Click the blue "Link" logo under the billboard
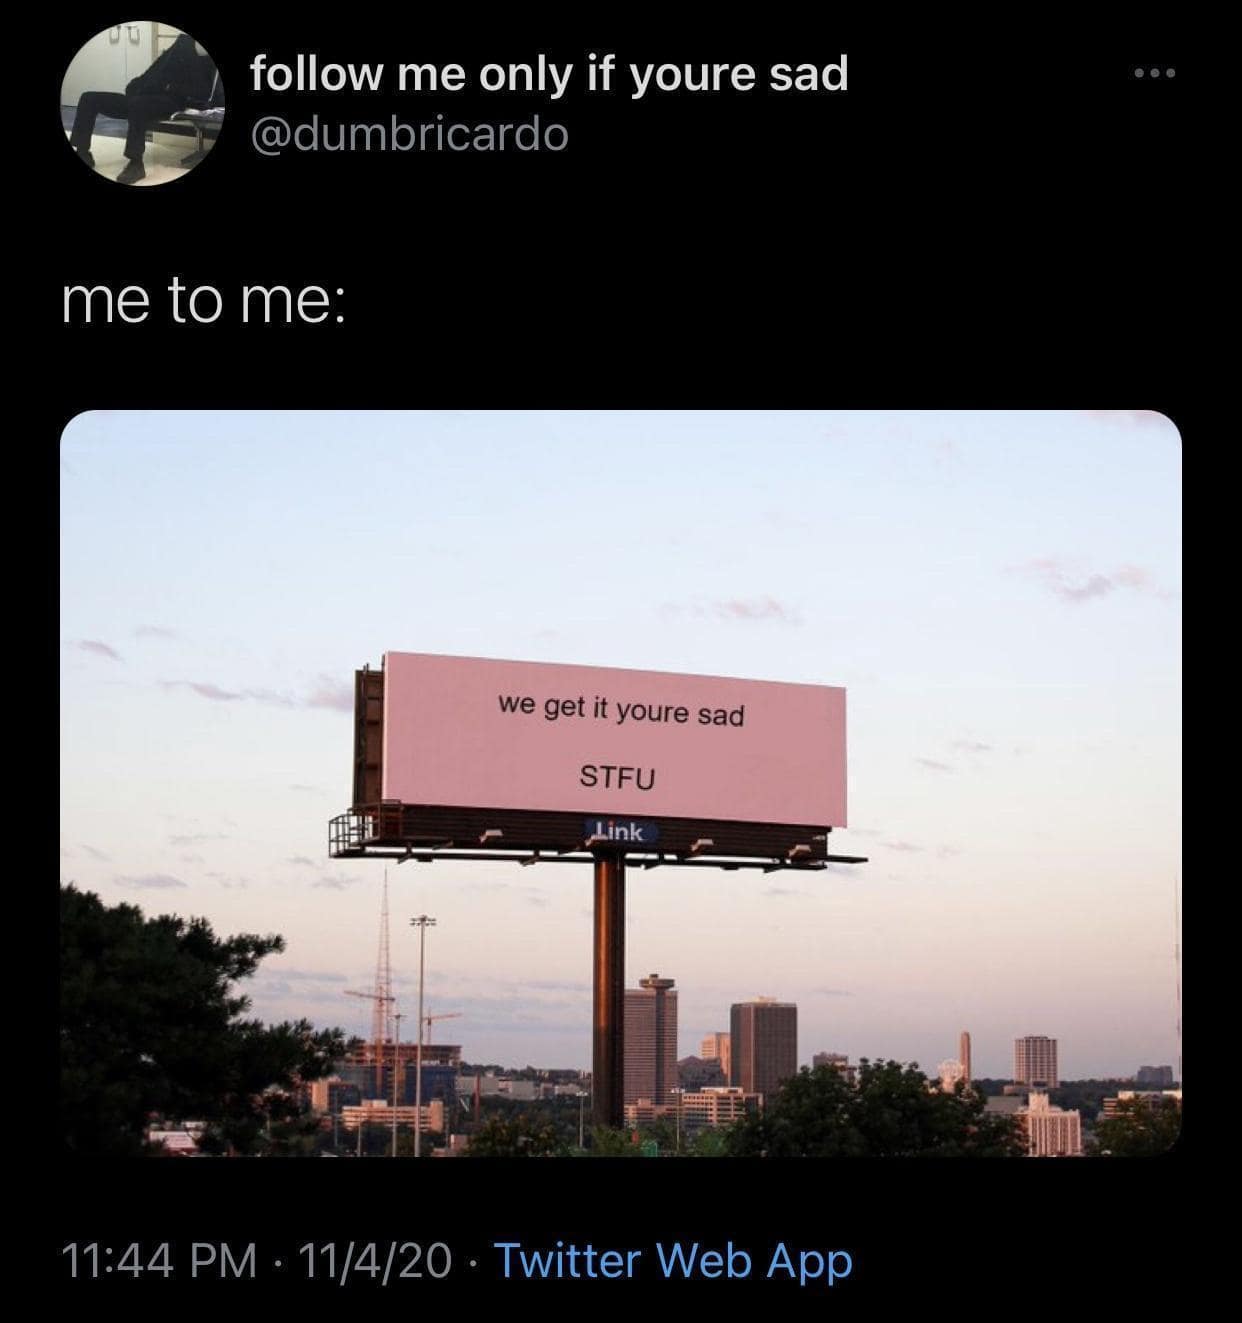This screenshot has height=1323, width=1242. (x=621, y=831)
